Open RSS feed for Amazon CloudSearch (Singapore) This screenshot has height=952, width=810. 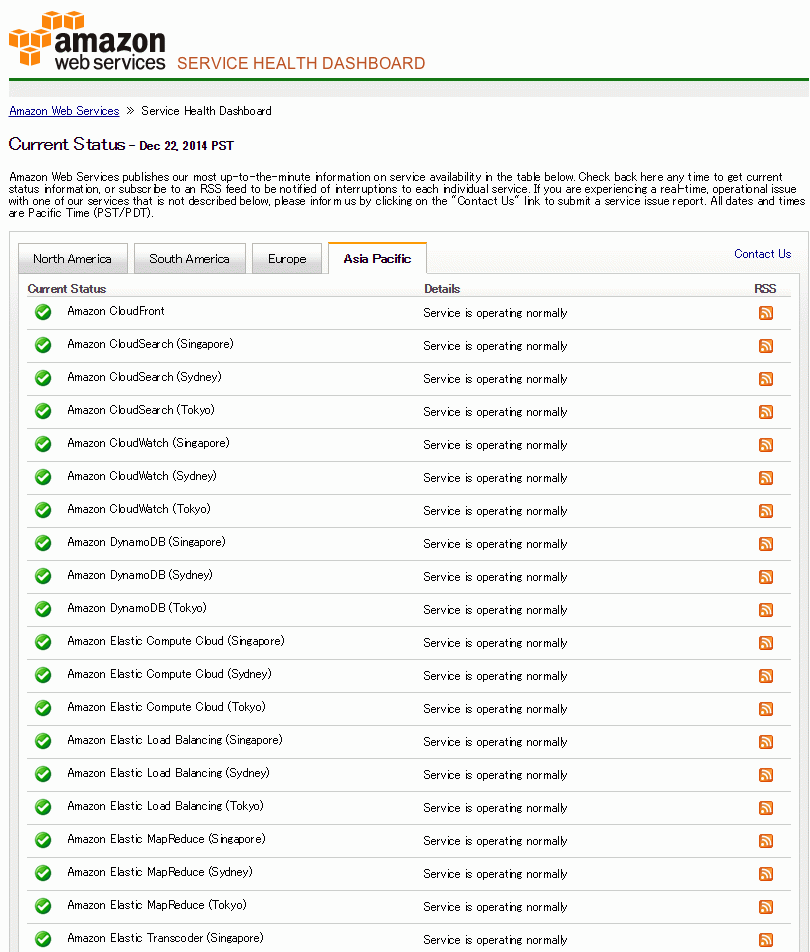pyautogui.click(x=766, y=346)
